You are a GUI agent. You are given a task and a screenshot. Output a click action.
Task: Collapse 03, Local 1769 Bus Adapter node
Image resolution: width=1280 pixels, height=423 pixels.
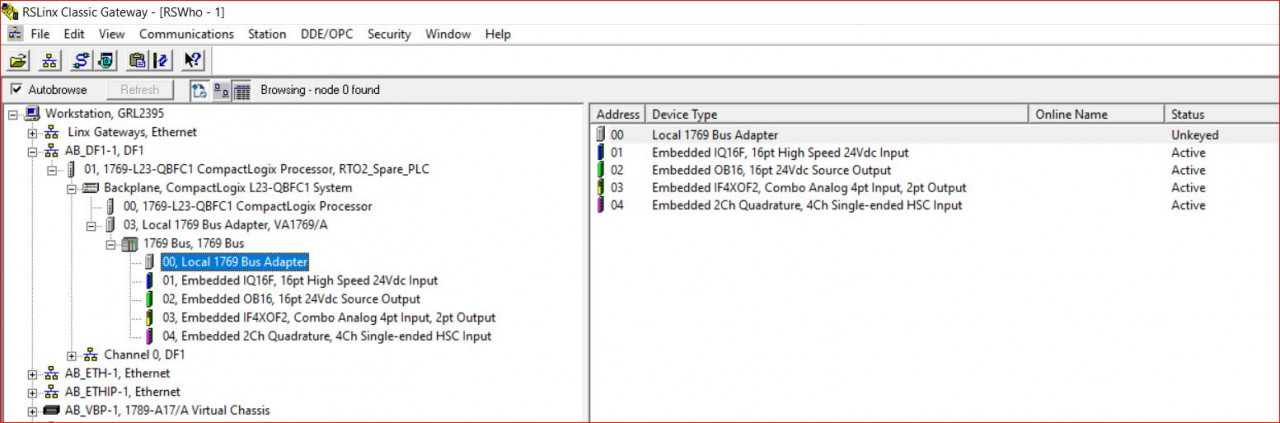91,225
